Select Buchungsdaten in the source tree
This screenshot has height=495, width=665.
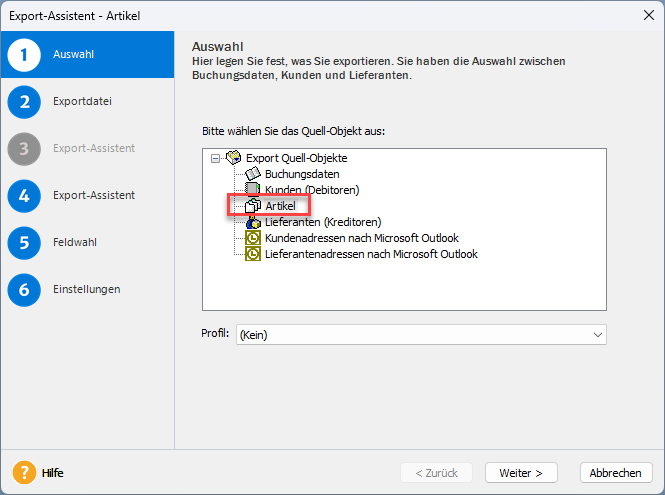[x=301, y=173]
